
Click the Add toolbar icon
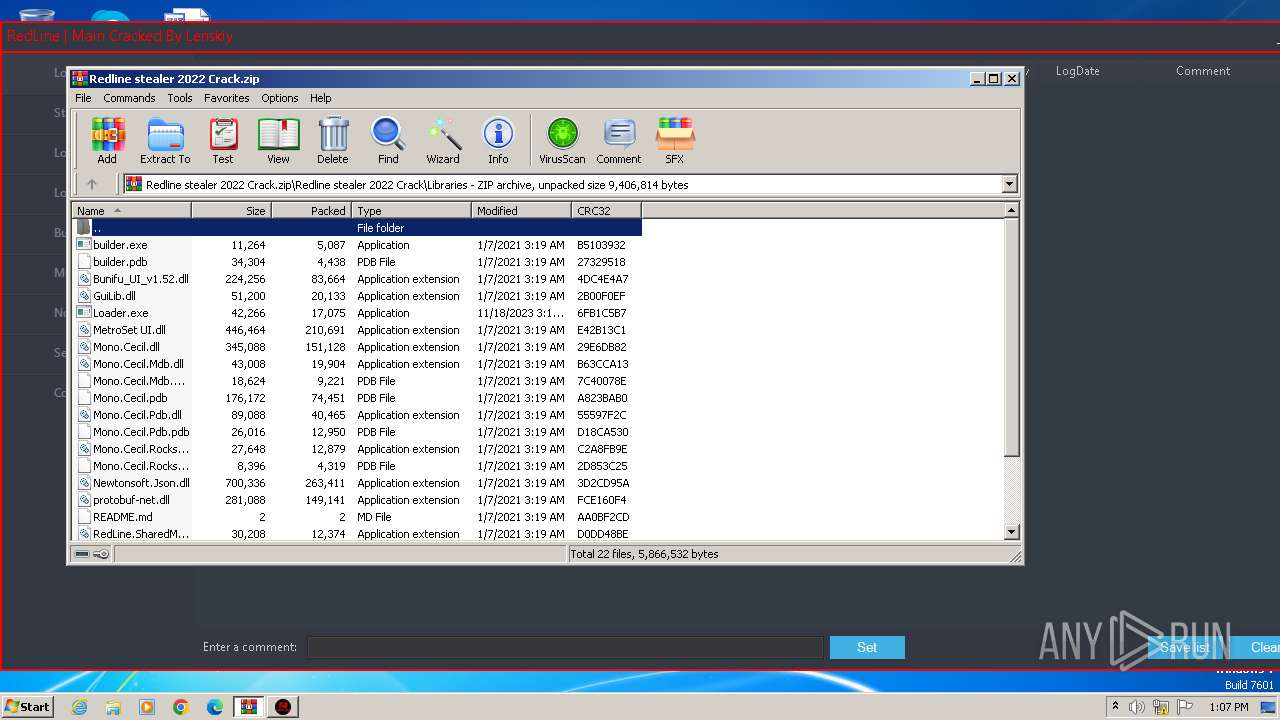[x=107, y=140]
